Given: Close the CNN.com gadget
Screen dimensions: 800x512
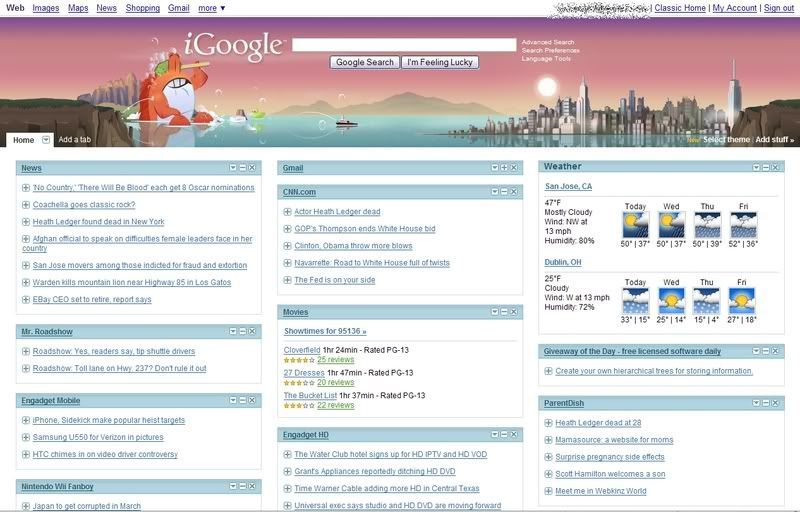Looking at the screenshot, I should point(514,191).
